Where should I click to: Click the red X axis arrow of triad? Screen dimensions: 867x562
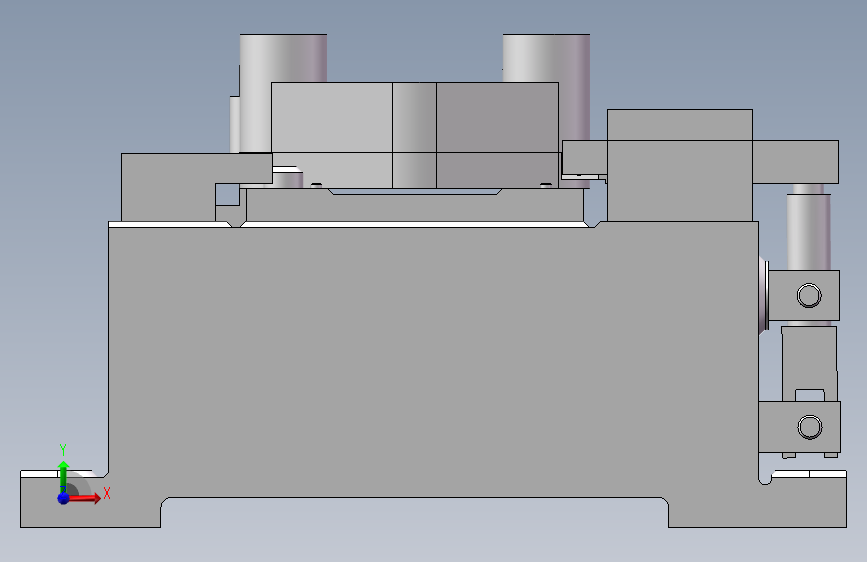(x=83, y=498)
